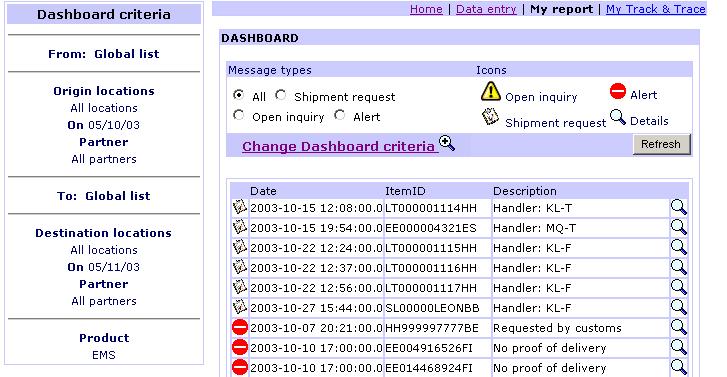Click red alert icon for EE014468924FI
Image resolution: width=727 pixels, height=377 pixels.
point(240,367)
